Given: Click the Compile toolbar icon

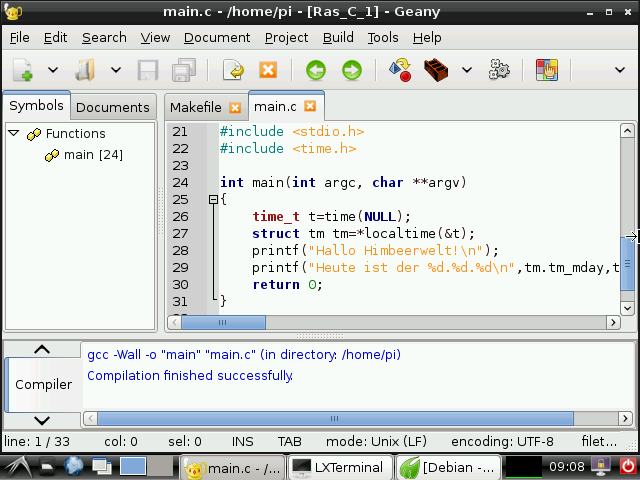Looking at the screenshot, I should 400,70.
